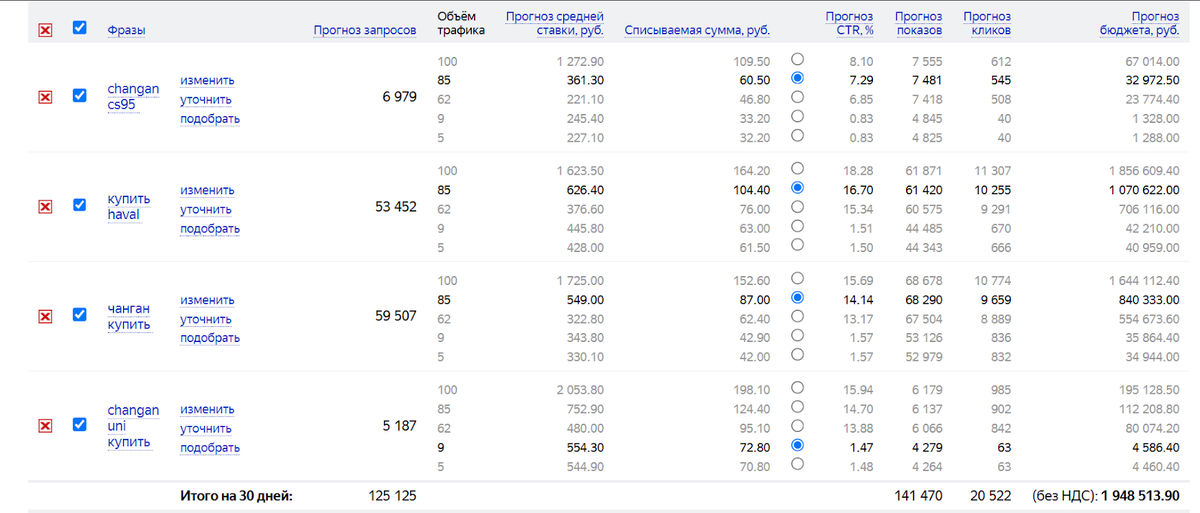Click the 53 452 requests forecast value
The image size is (1200, 513).
[395, 207]
